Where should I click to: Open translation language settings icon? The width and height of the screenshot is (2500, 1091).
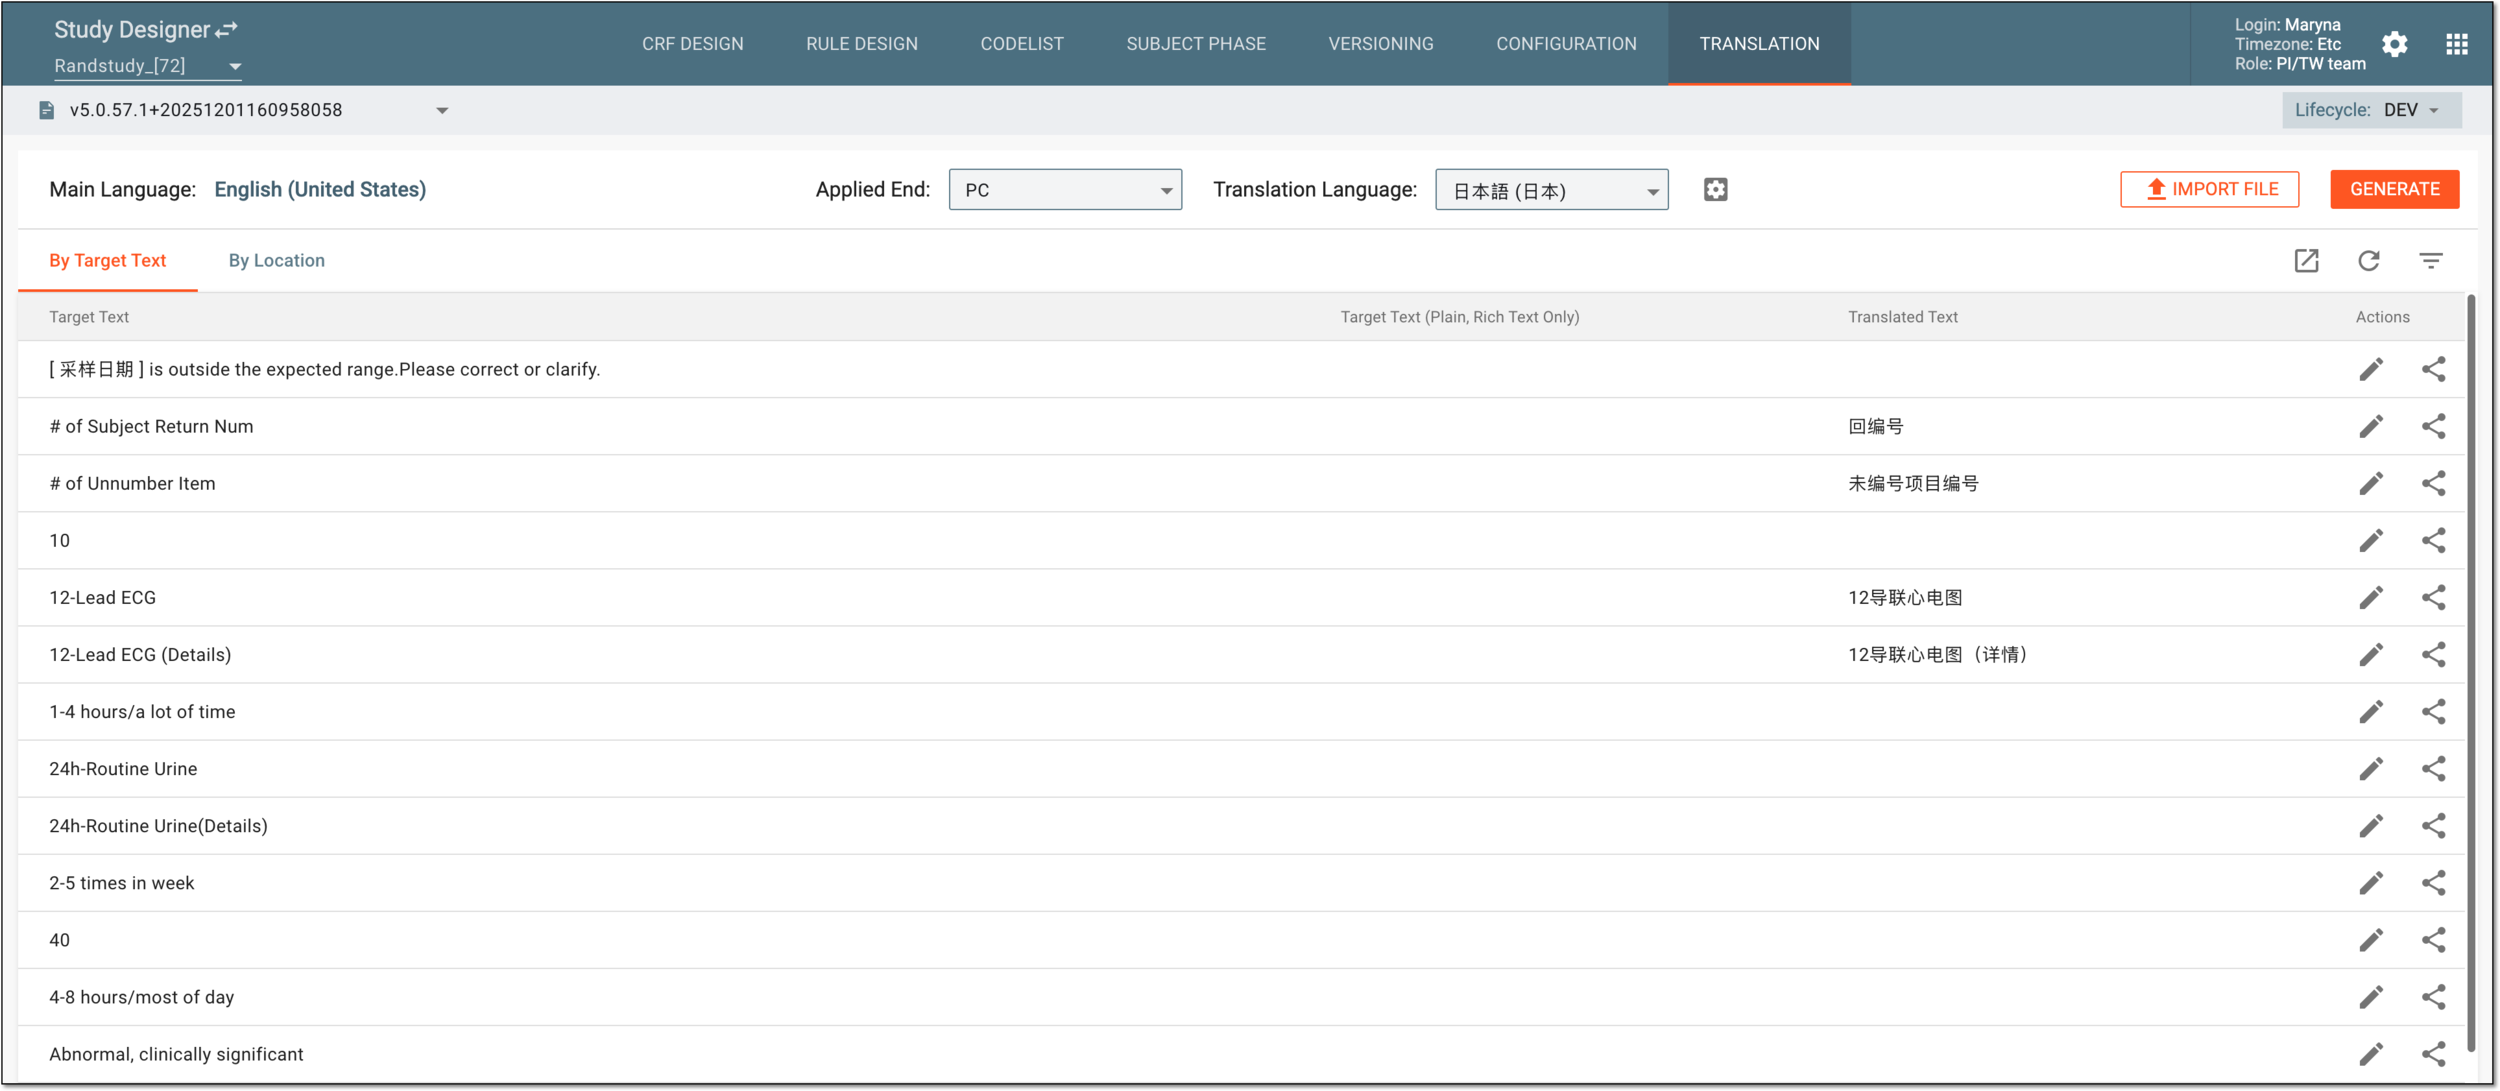(x=1716, y=190)
